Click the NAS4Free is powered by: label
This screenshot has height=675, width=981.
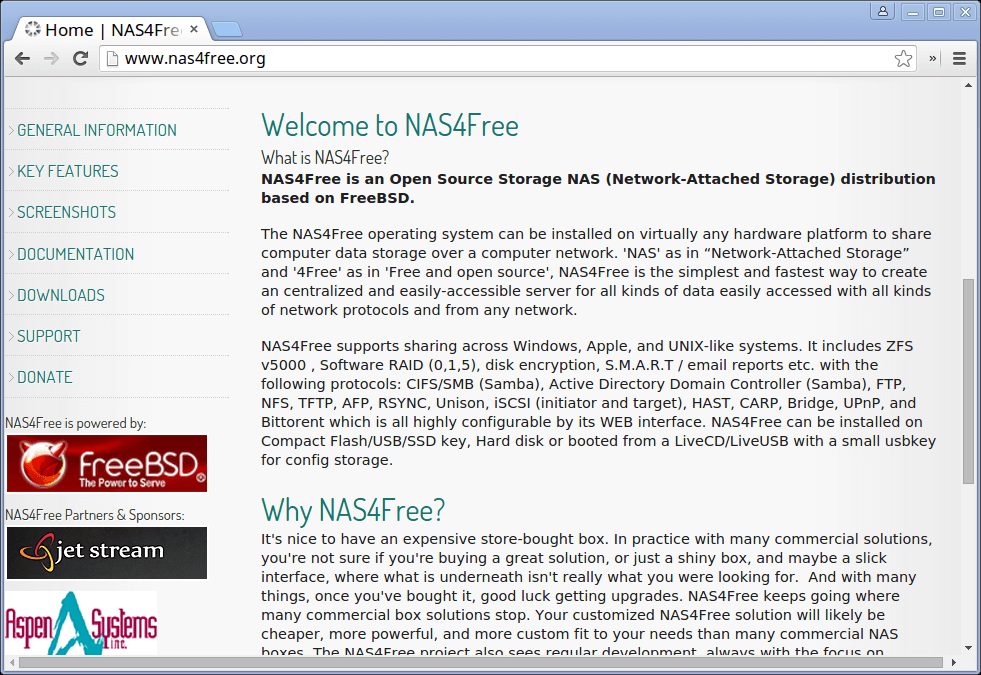pyautogui.click(x=76, y=423)
